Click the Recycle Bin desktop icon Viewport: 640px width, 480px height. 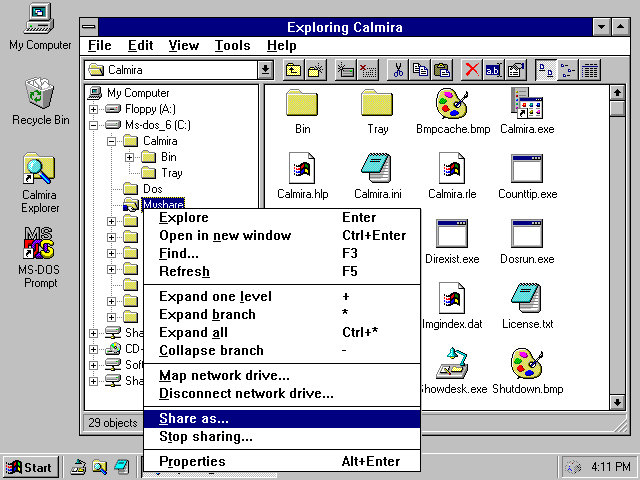[x=39, y=93]
